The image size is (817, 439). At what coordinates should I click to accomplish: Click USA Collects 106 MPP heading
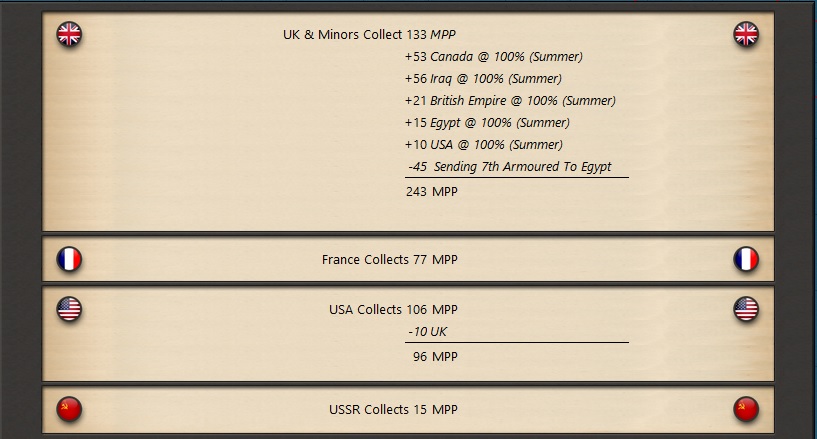click(x=393, y=310)
